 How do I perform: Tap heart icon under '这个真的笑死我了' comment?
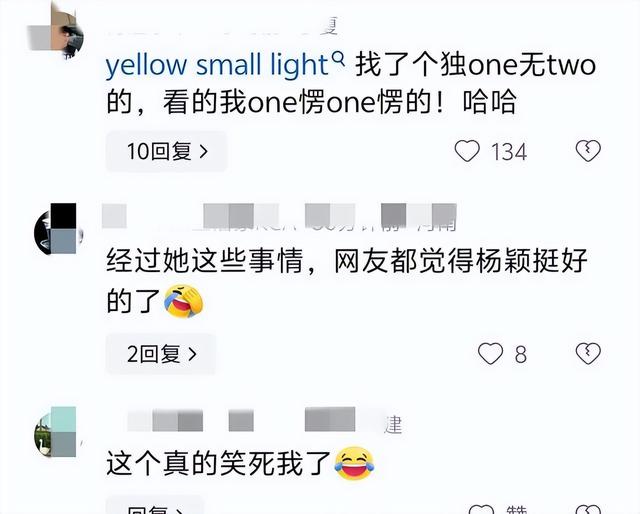[482, 510]
